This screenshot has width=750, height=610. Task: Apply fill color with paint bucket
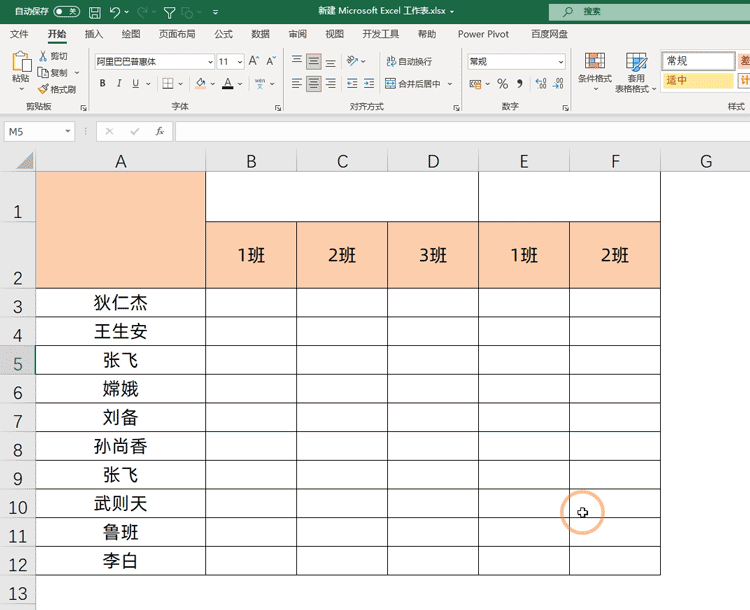pyautogui.click(x=201, y=84)
